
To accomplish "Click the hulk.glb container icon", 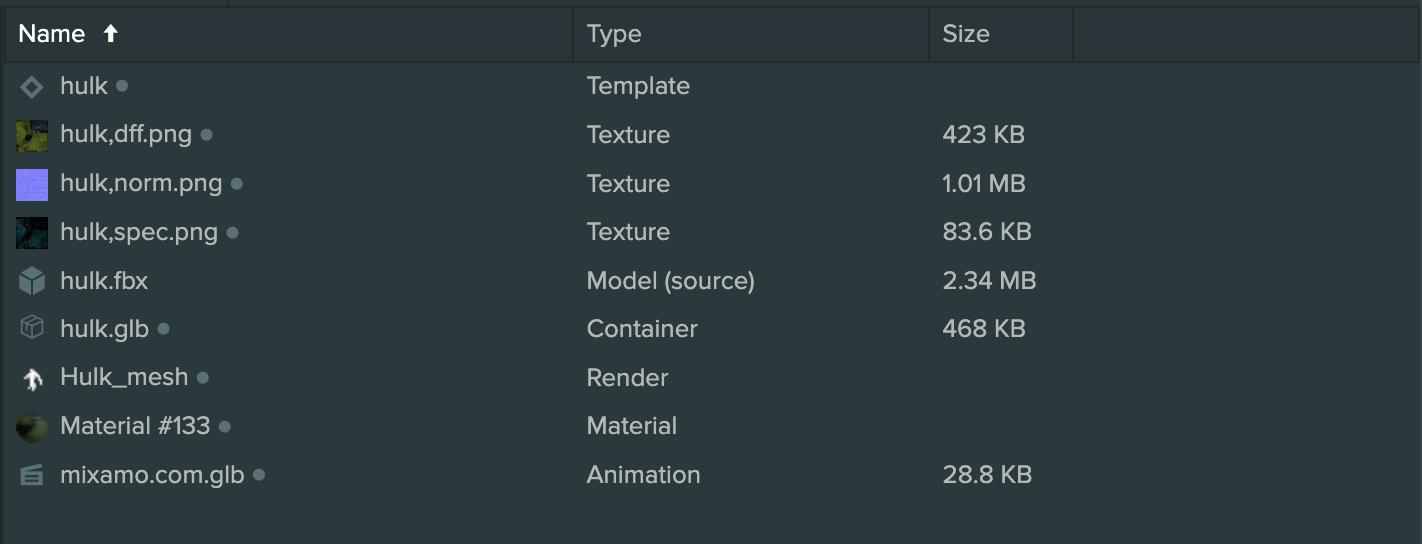I will pyautogui.click(x=32, y=328).
